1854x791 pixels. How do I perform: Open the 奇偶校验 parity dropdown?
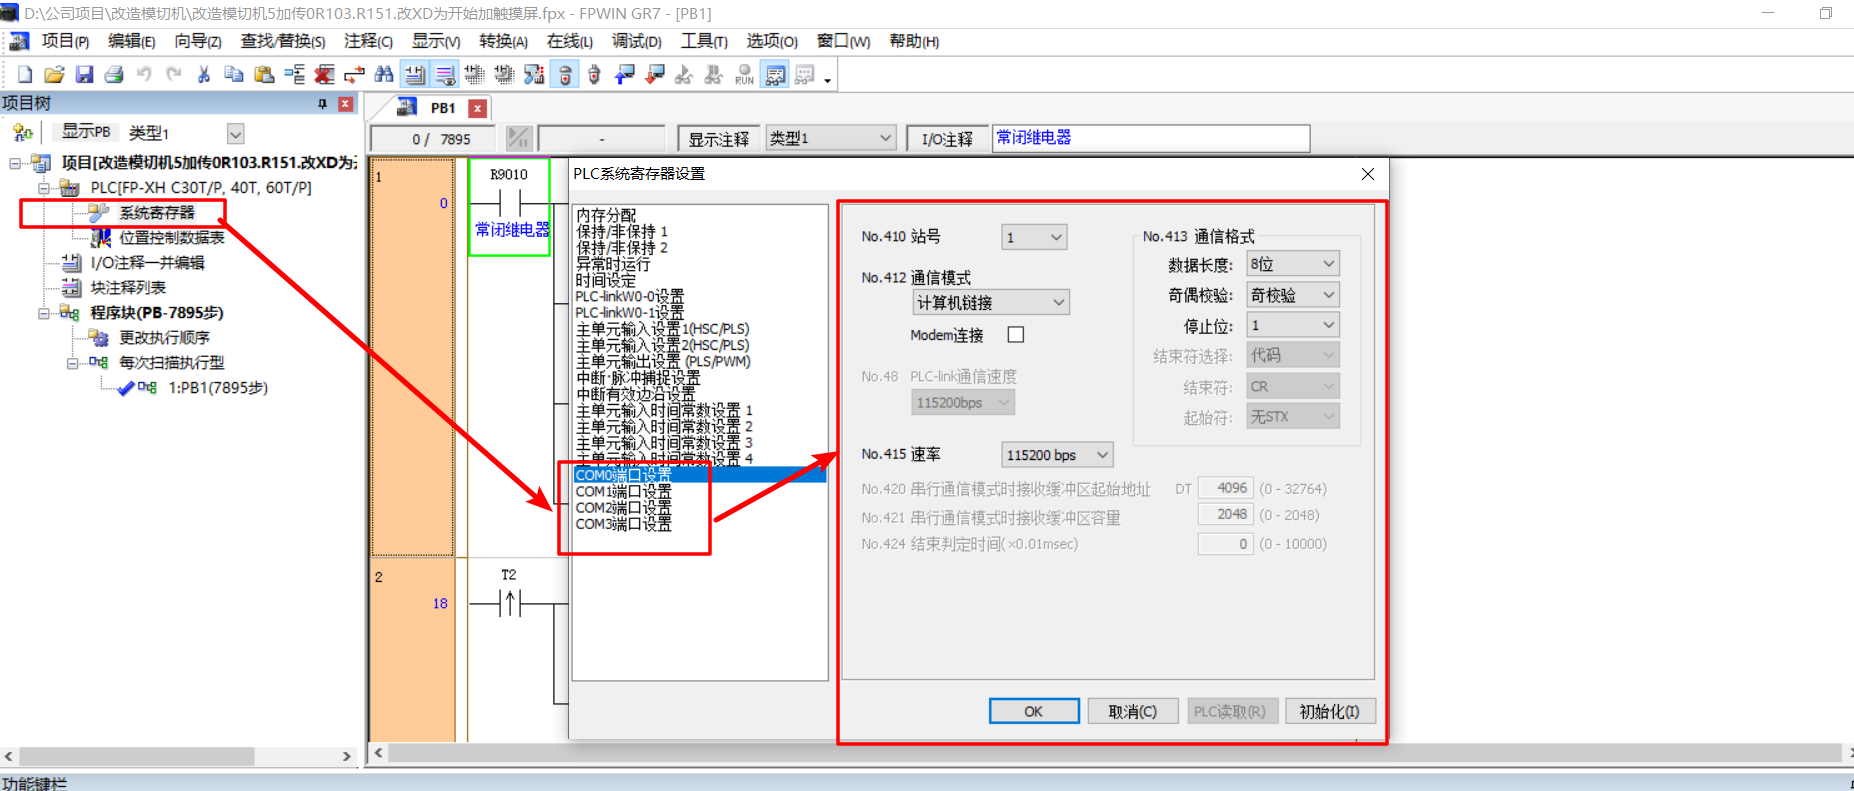1292,295
